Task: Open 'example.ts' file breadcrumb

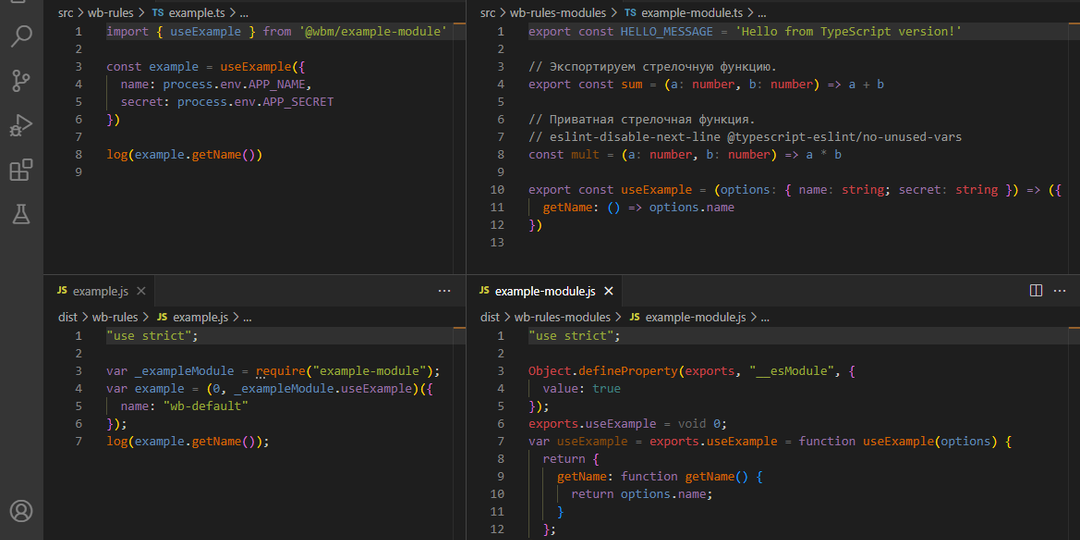Action: click(195, 12)
